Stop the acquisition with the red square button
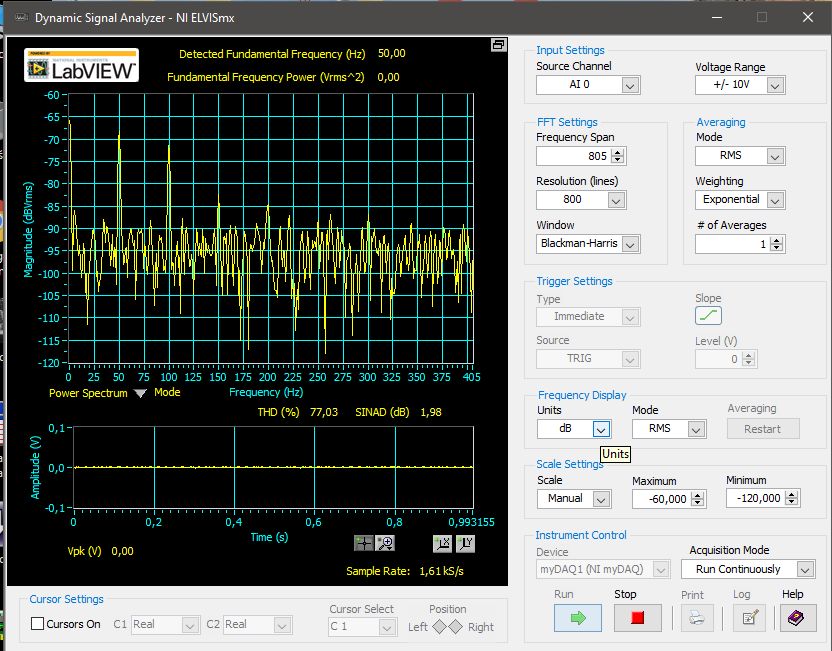The image size is (832, 651). tap(637, 618)
